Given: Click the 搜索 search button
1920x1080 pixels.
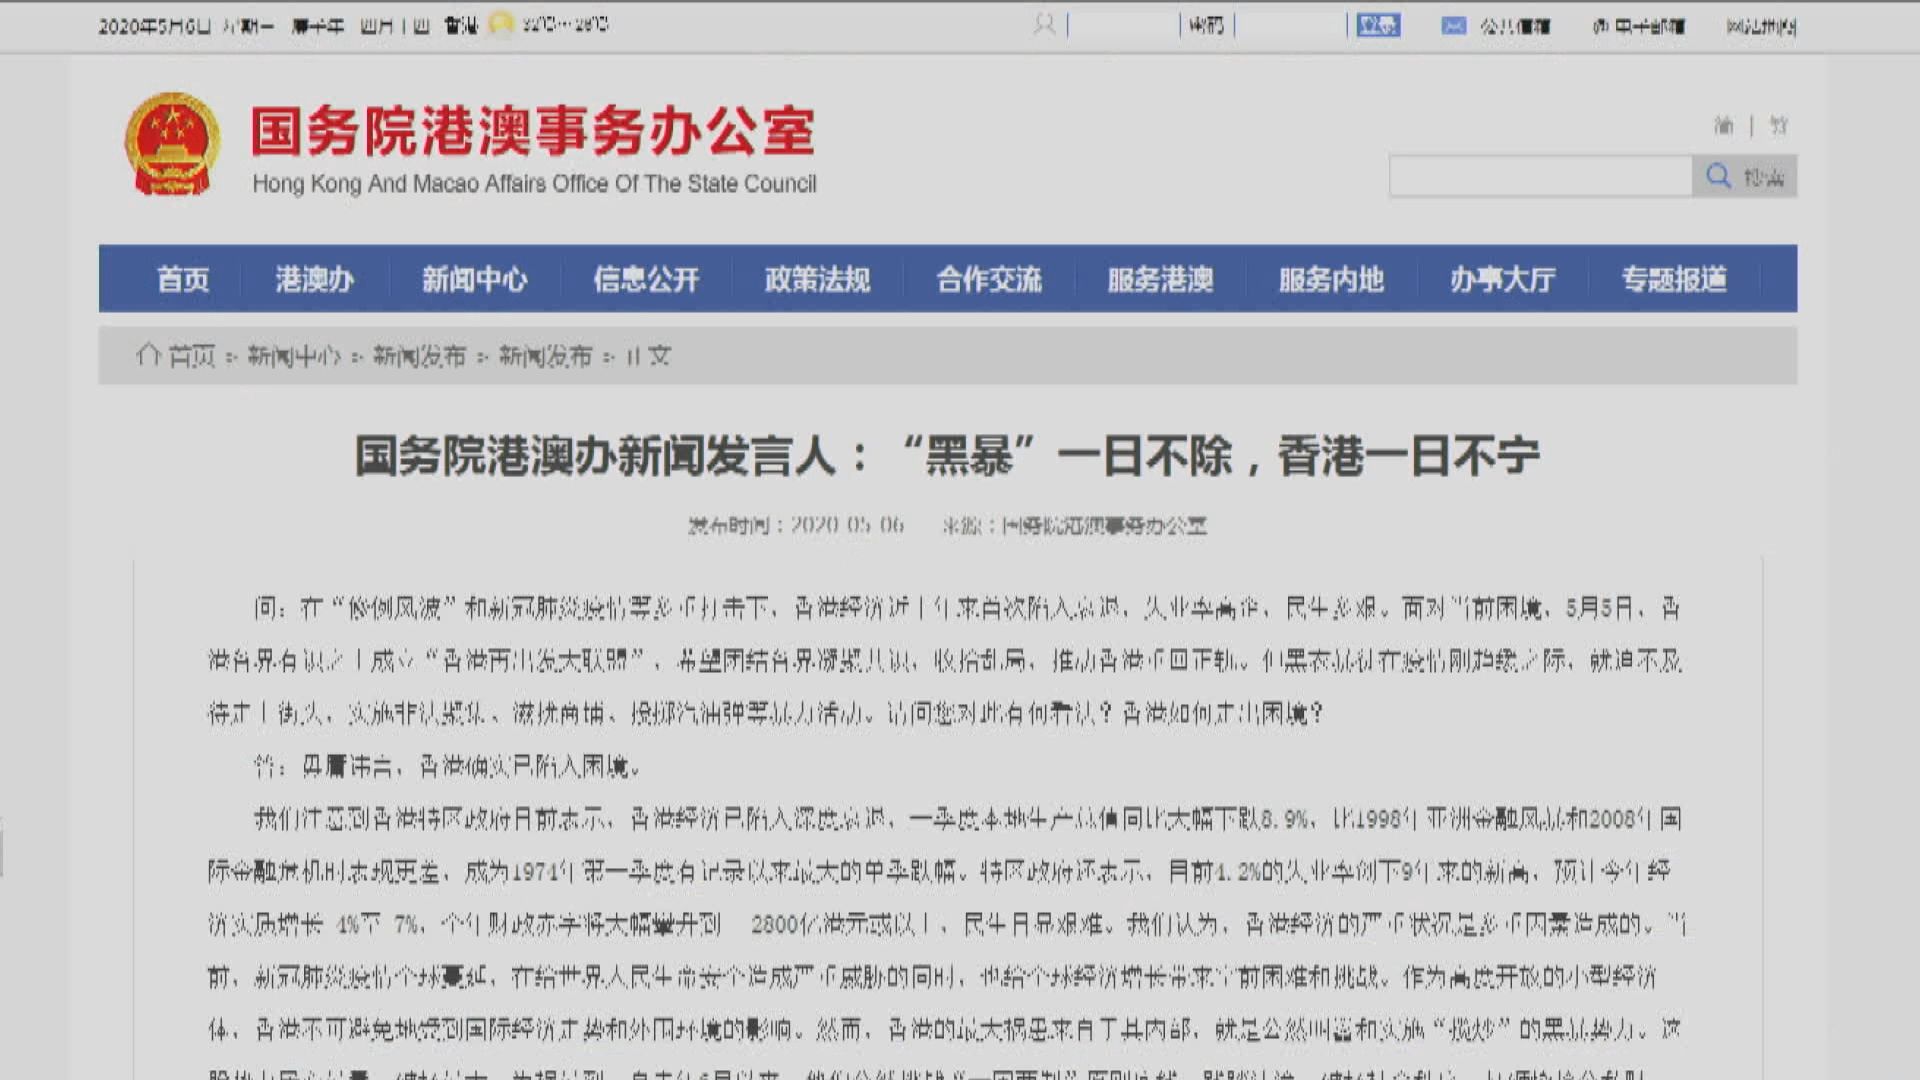Looking at the screenshot, I should [1765, 176].
